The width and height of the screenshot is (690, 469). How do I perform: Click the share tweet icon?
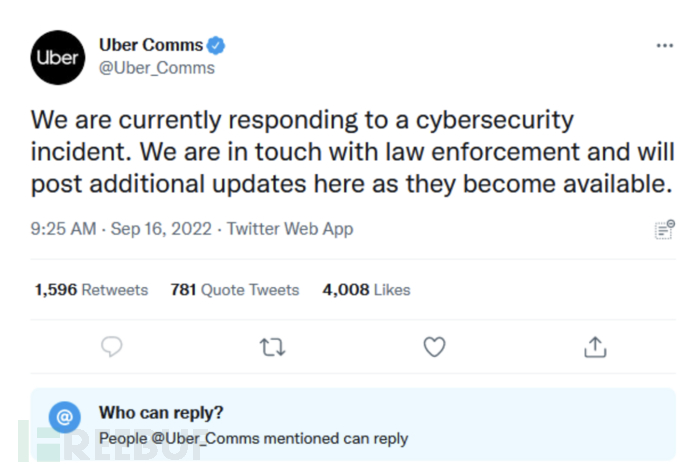pyautogui.click(x=595, y=346)
